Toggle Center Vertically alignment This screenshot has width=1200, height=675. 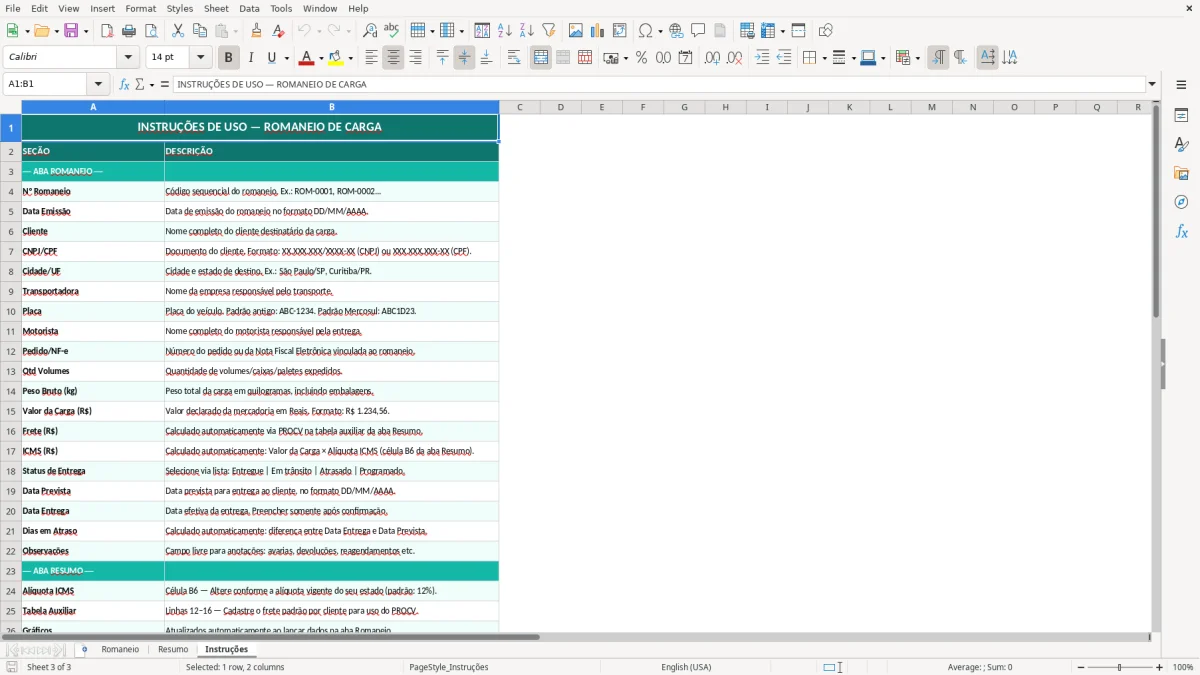tap(464, 58)
